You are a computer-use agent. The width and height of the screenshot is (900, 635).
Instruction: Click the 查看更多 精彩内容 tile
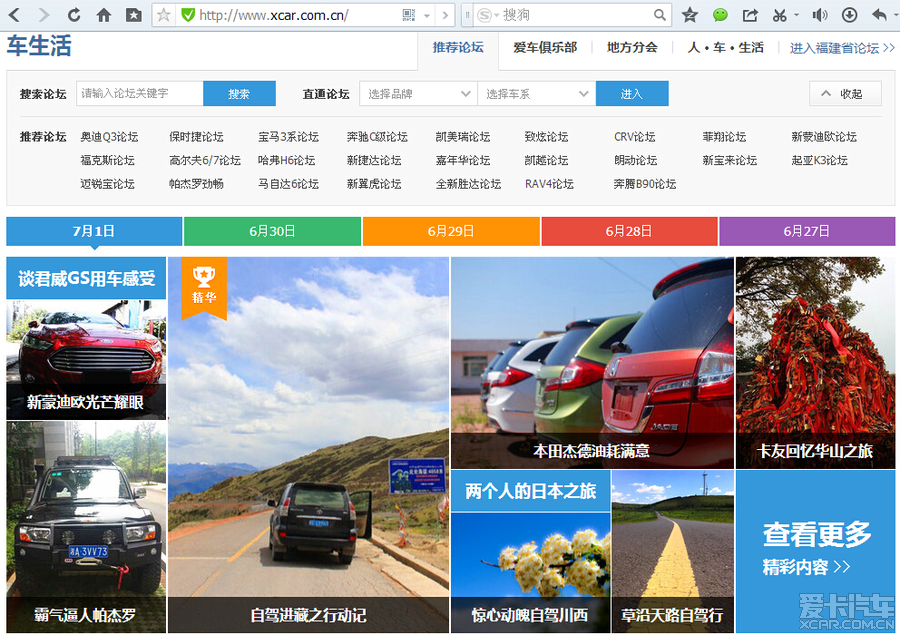816,551
